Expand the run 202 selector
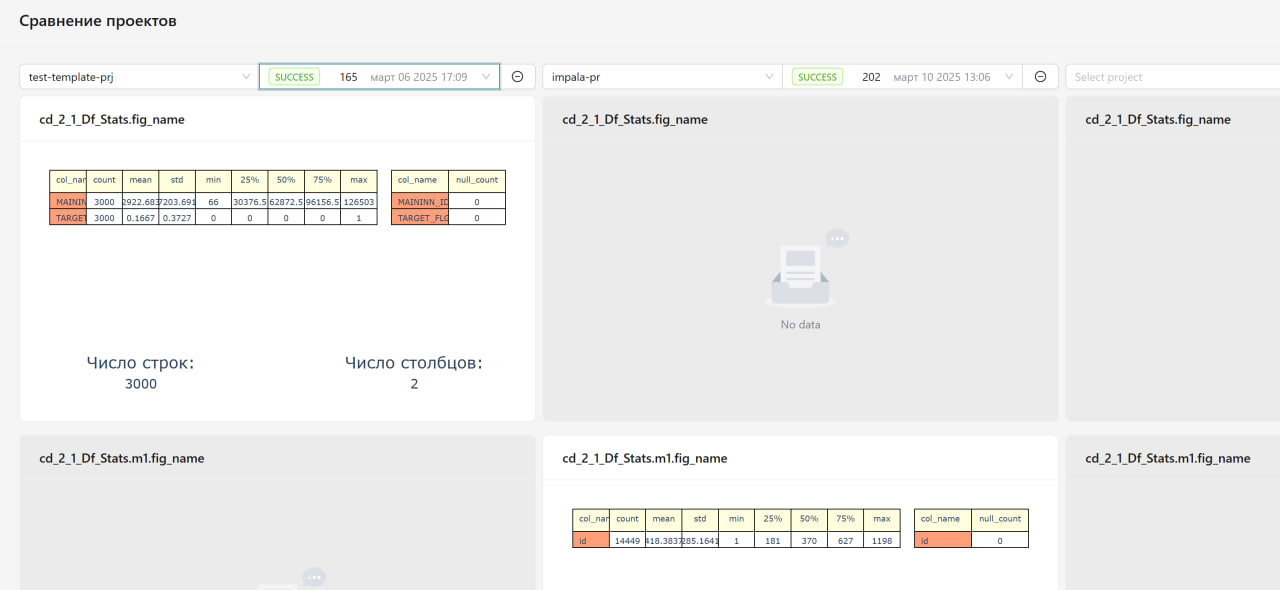 coord(902,77)
